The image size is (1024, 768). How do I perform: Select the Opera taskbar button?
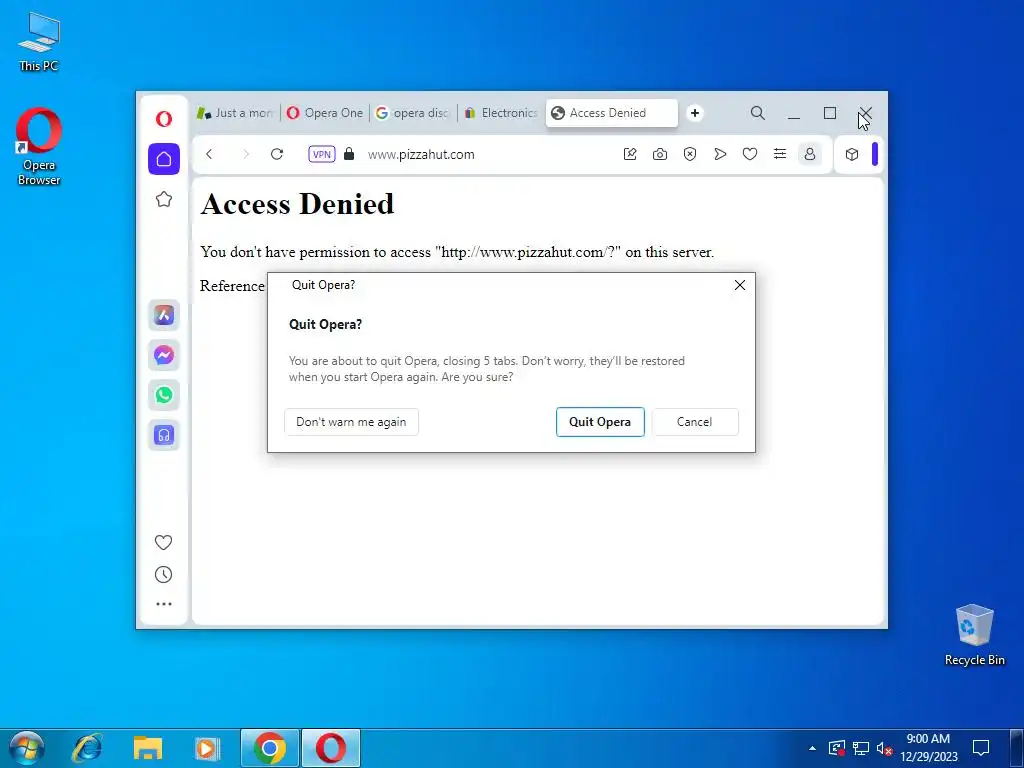click(x=331, y=748)
